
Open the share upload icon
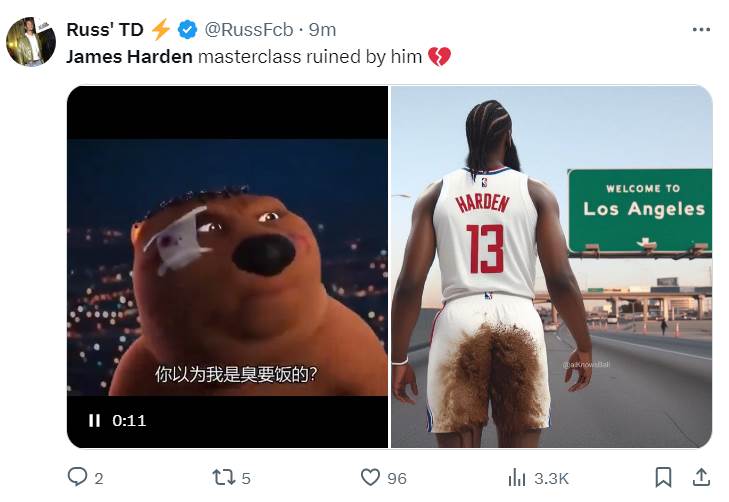click(701, 477)
